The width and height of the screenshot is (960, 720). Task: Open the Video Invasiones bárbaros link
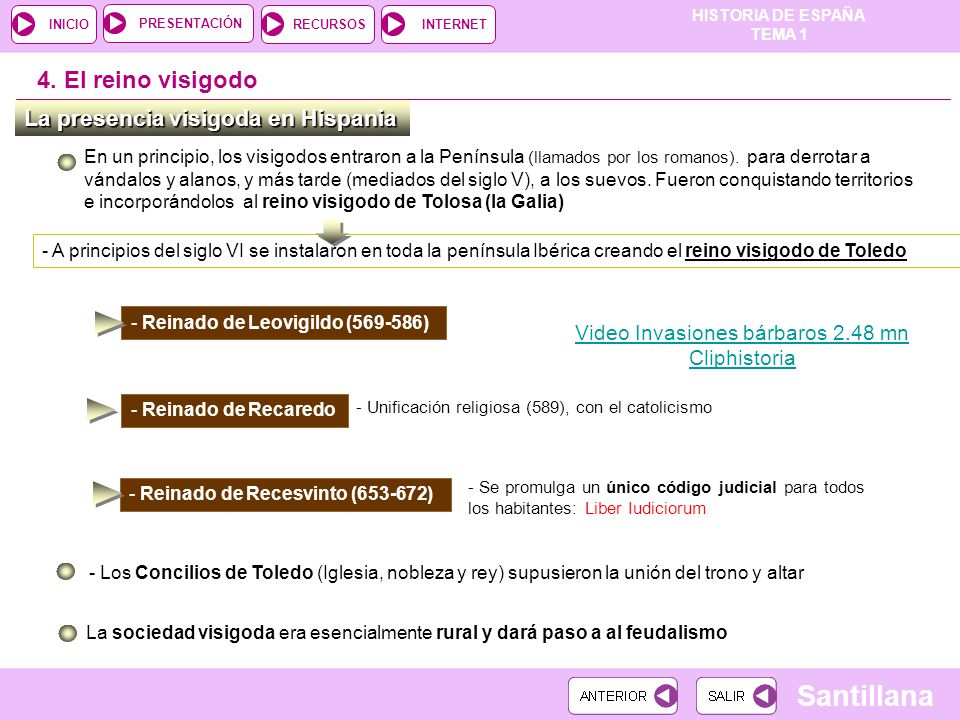(x=741, y=333)
